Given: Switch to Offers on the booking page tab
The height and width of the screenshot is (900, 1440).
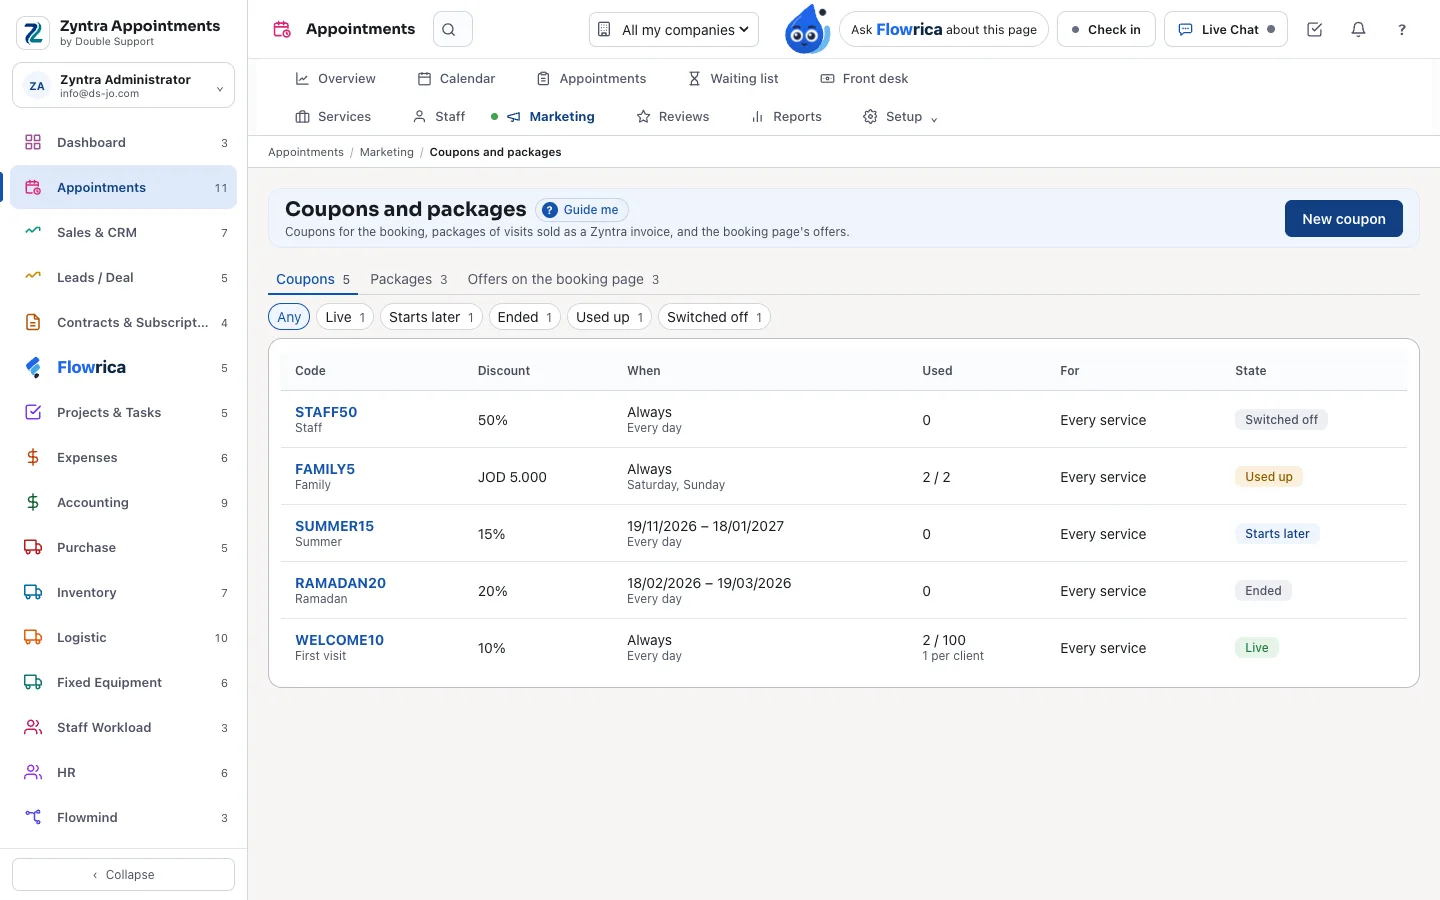Looking at the screenshot, I should (563, 279).
